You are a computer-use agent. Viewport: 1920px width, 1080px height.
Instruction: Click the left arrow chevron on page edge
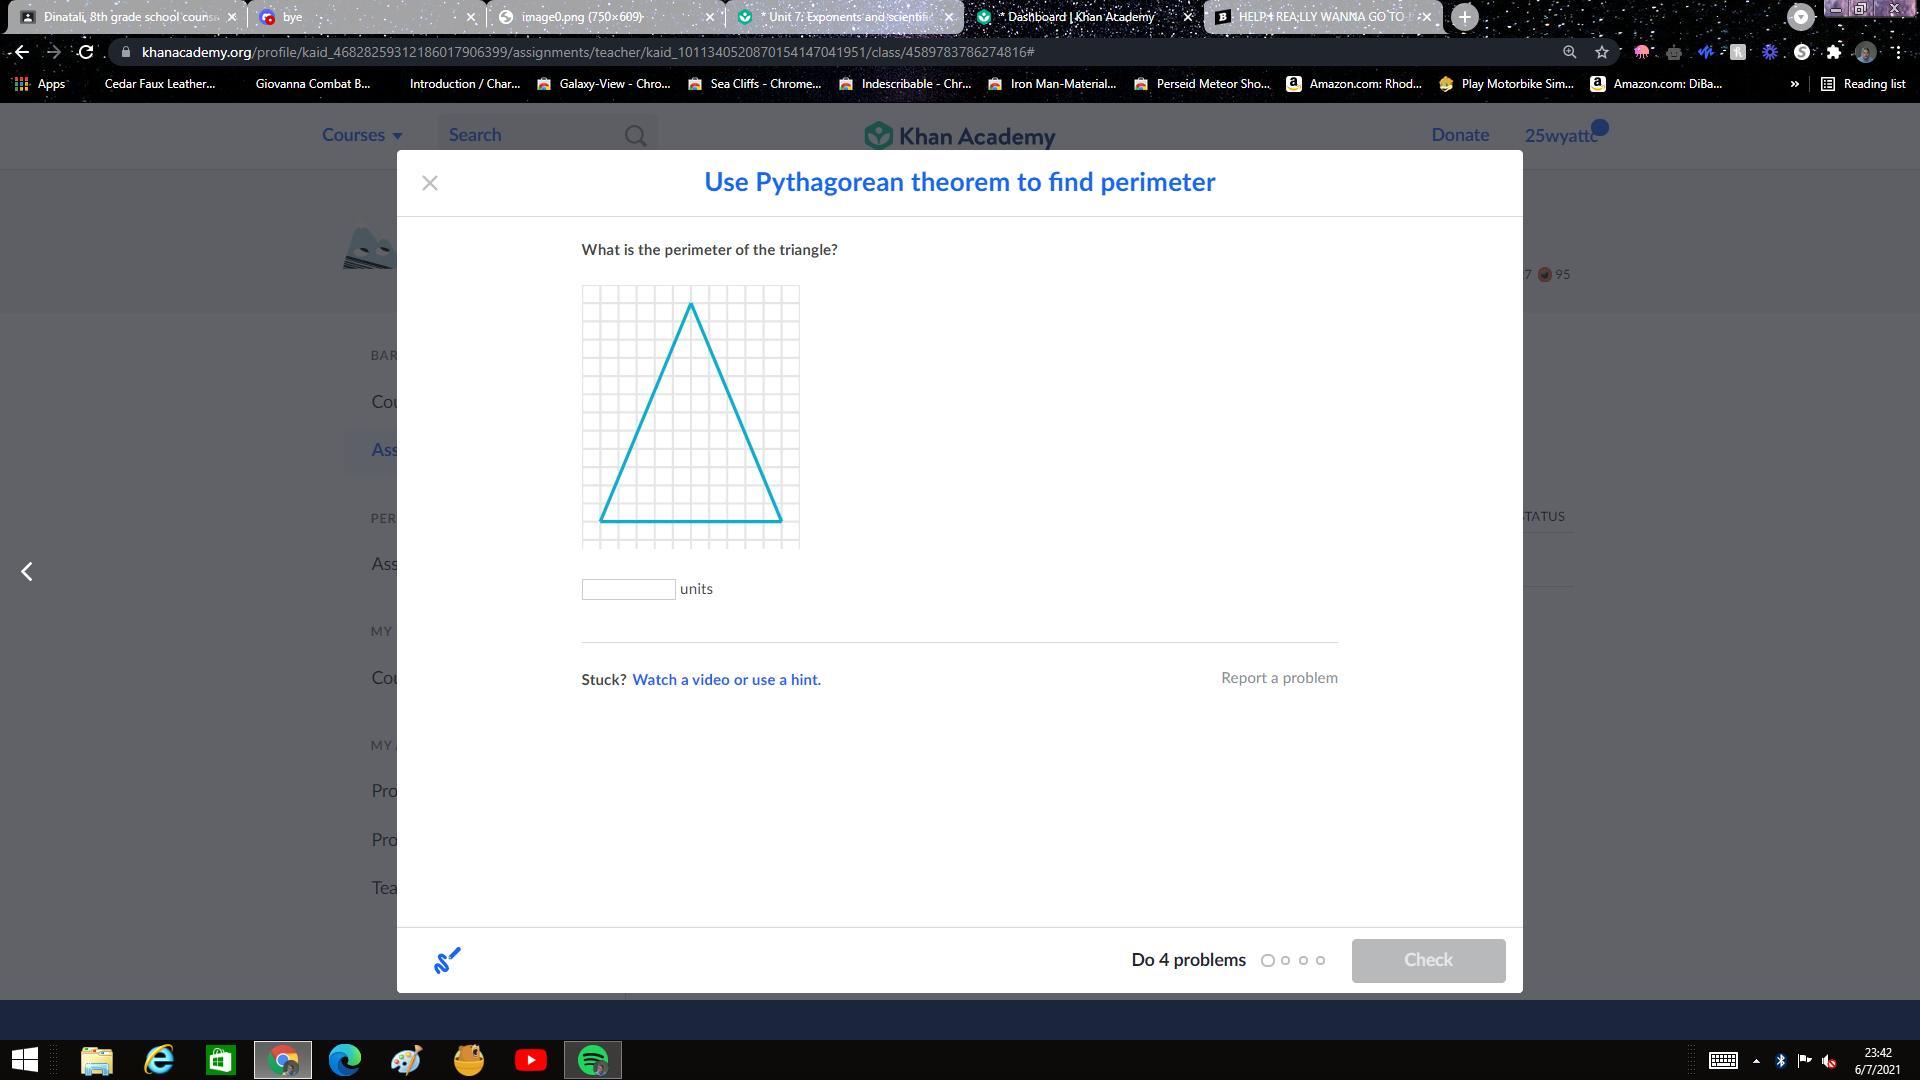[27, 571]
